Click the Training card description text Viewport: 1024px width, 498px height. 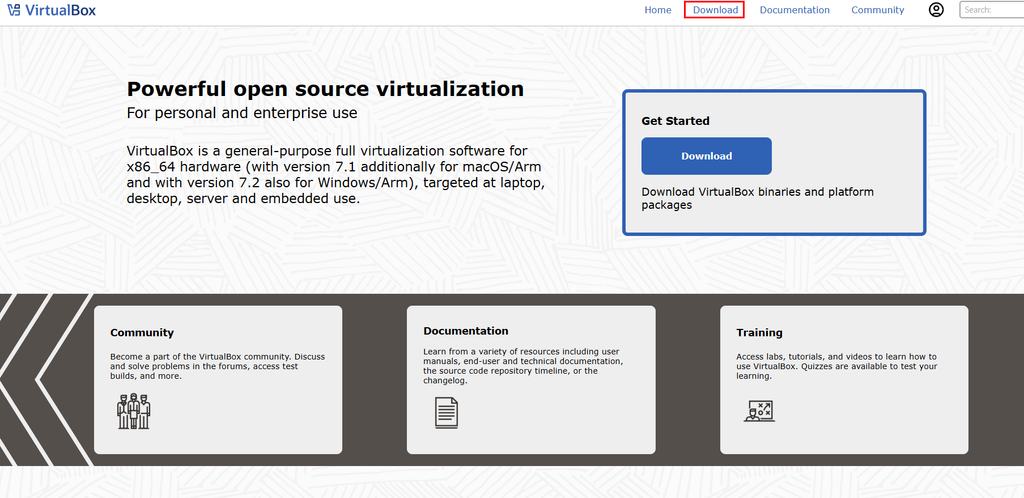tap(837, 367)
